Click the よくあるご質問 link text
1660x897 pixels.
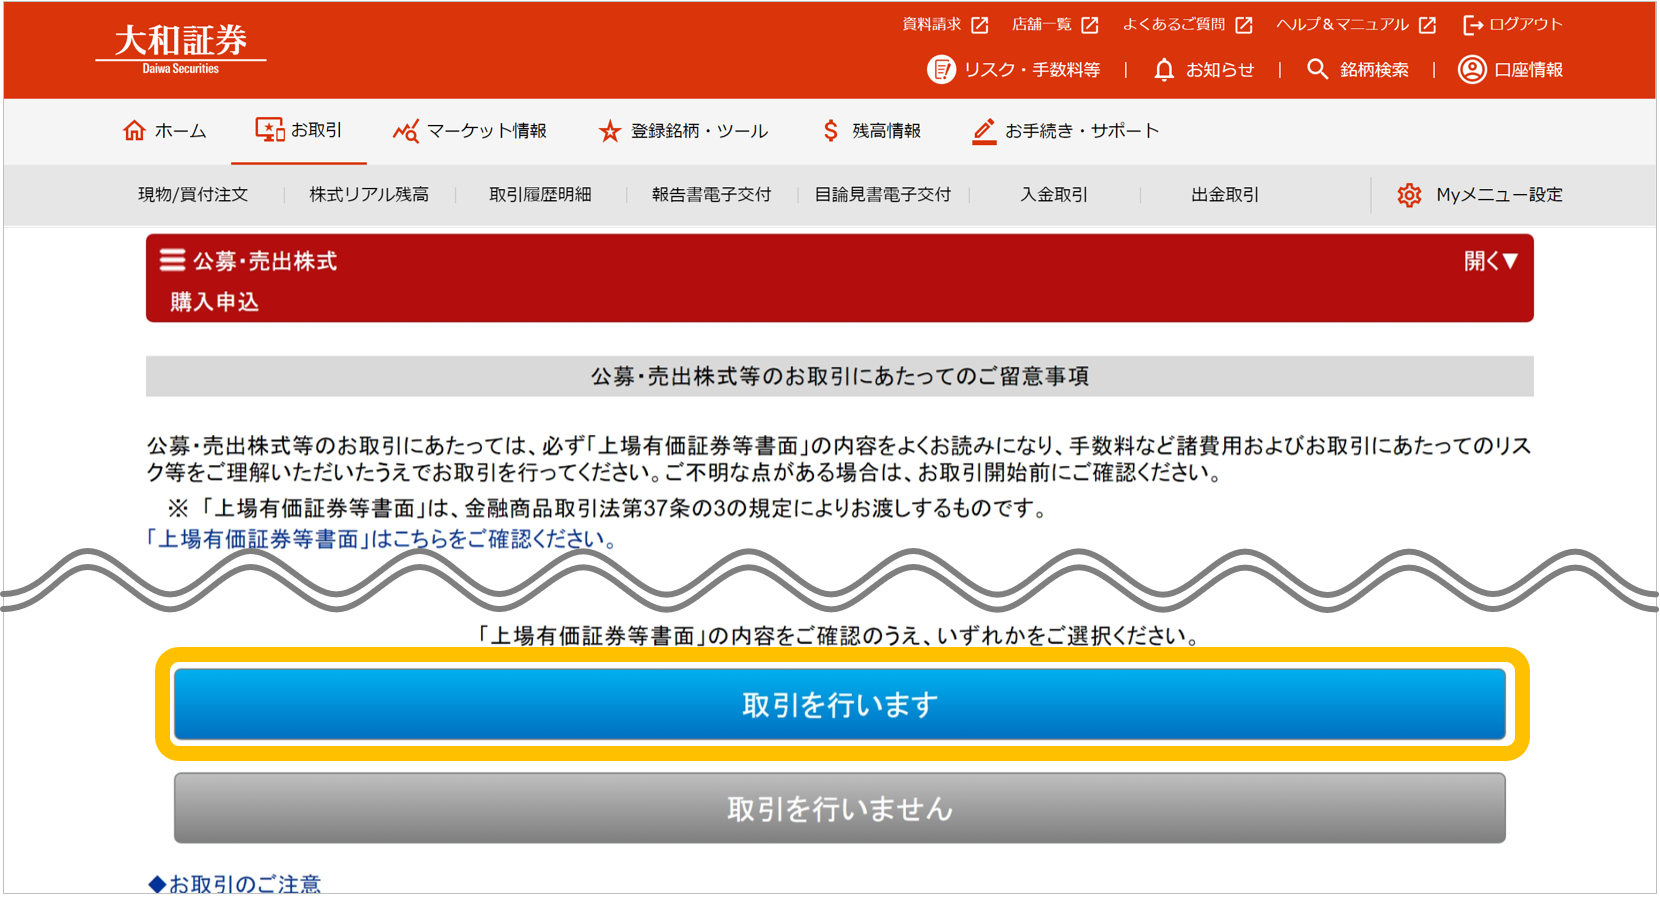click(x=1173, y=25)
